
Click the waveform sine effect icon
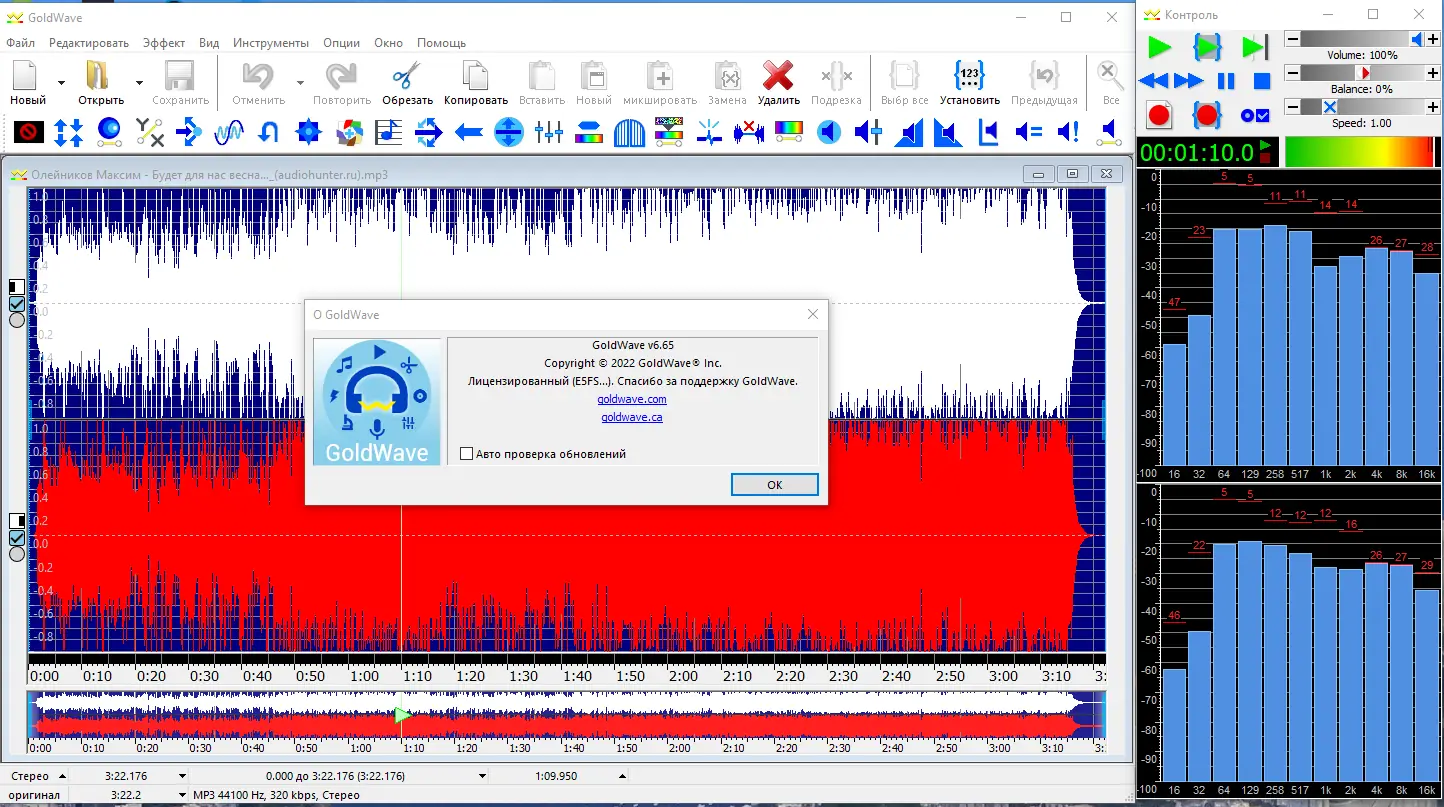[x=229, y=131]
